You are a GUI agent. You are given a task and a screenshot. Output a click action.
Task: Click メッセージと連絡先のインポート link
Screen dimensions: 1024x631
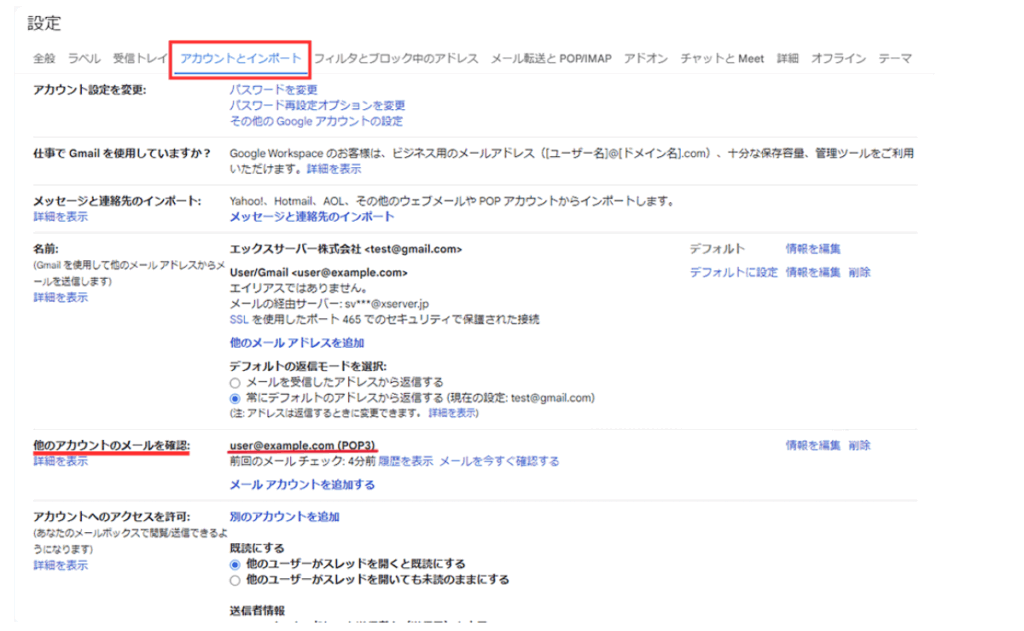coord(312,217)
